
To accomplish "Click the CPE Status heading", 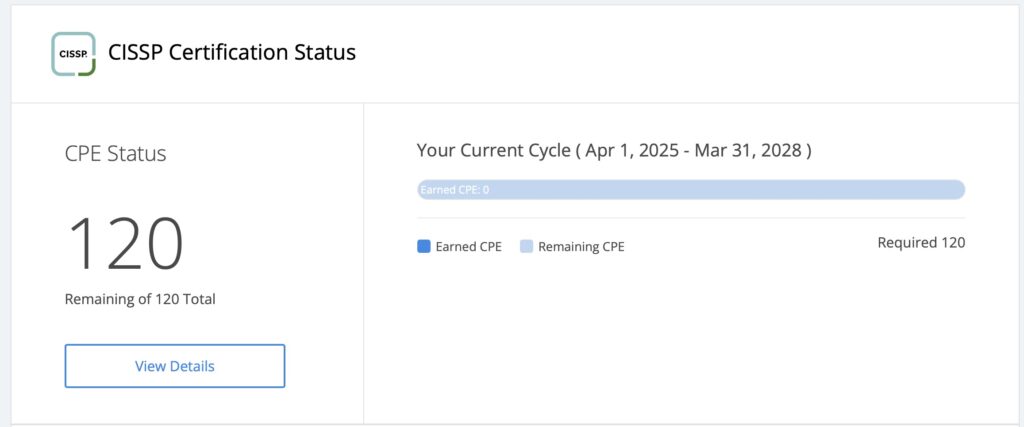I will 116,153.
